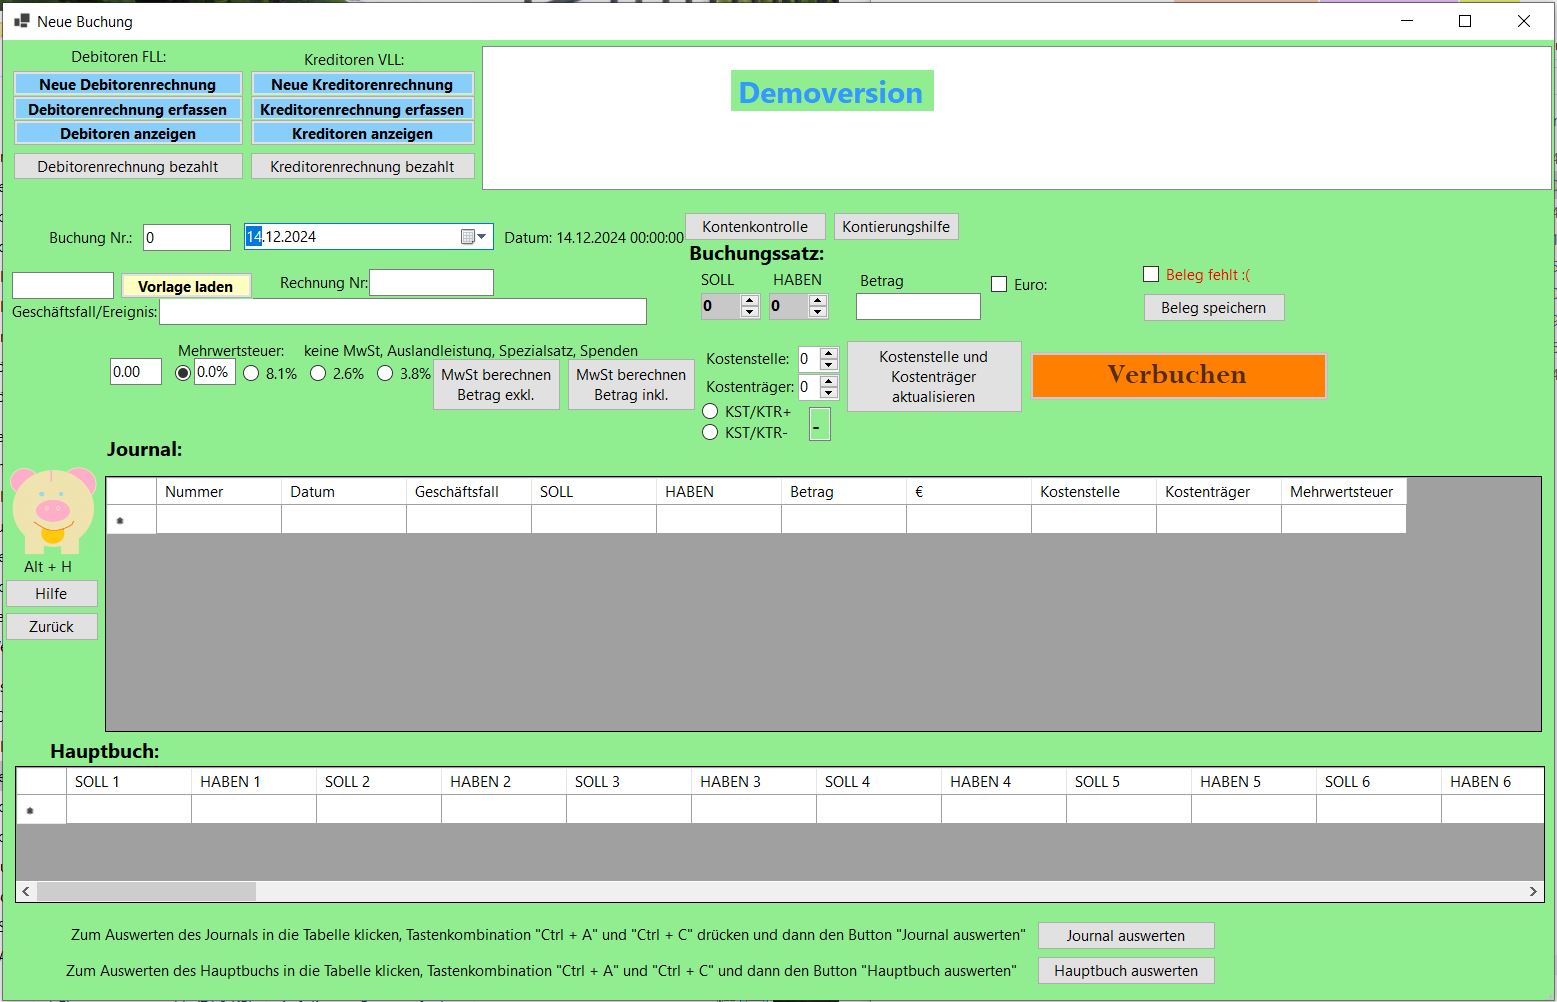Check the 'Beleg fehlt :(' checkbox
1557x1002 pixels.
[1149, 274]
